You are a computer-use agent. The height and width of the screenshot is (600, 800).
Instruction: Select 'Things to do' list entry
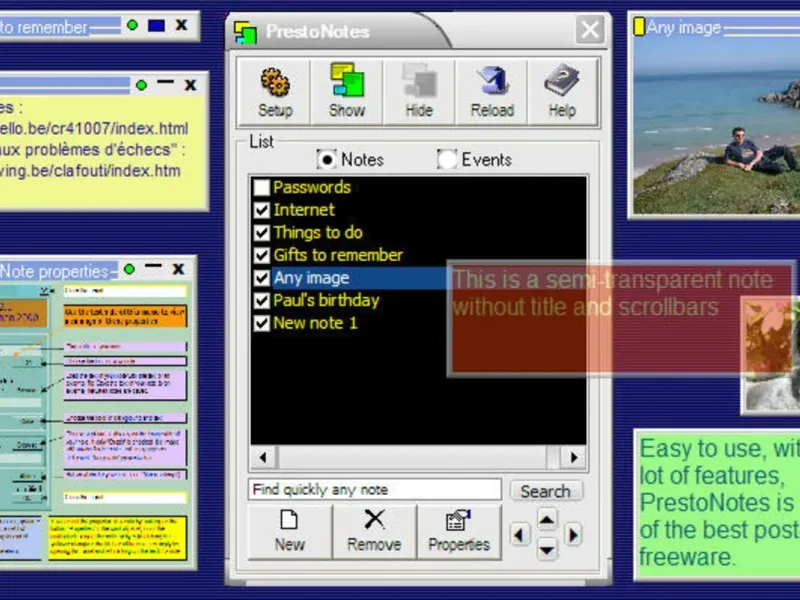[318, 233]
